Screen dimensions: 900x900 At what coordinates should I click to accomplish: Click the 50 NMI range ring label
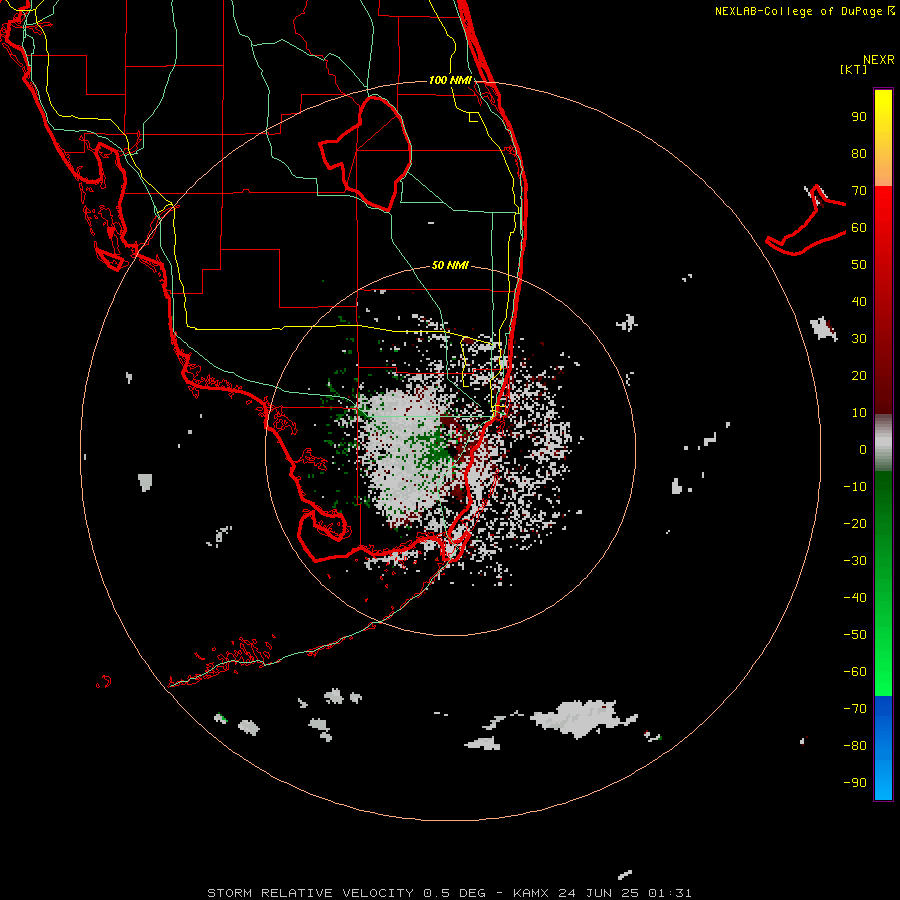450,265
